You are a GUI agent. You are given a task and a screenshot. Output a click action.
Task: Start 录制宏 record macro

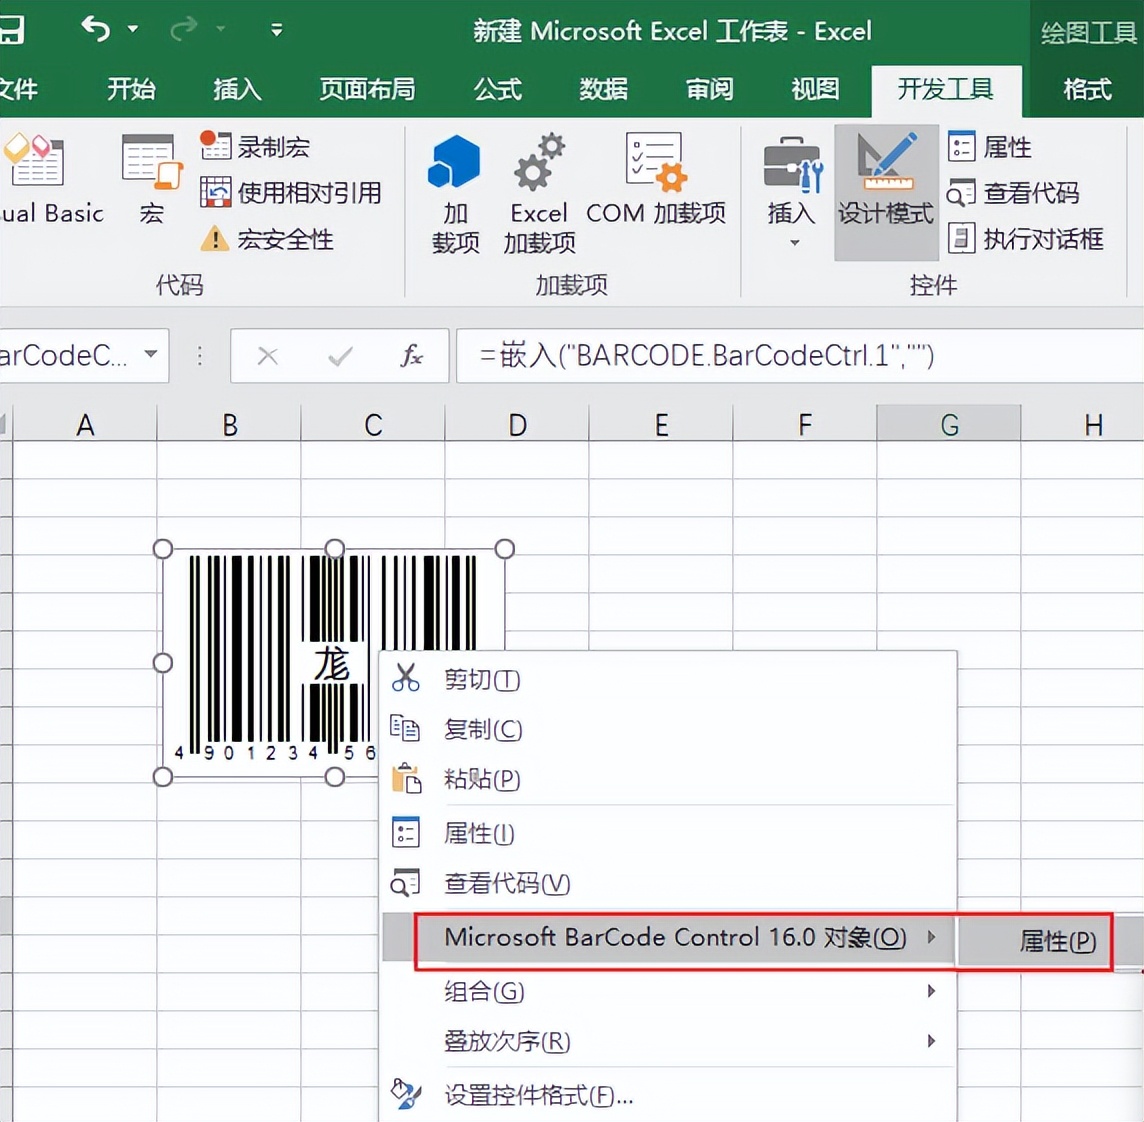pyautogui.click(x=255, y=147)
